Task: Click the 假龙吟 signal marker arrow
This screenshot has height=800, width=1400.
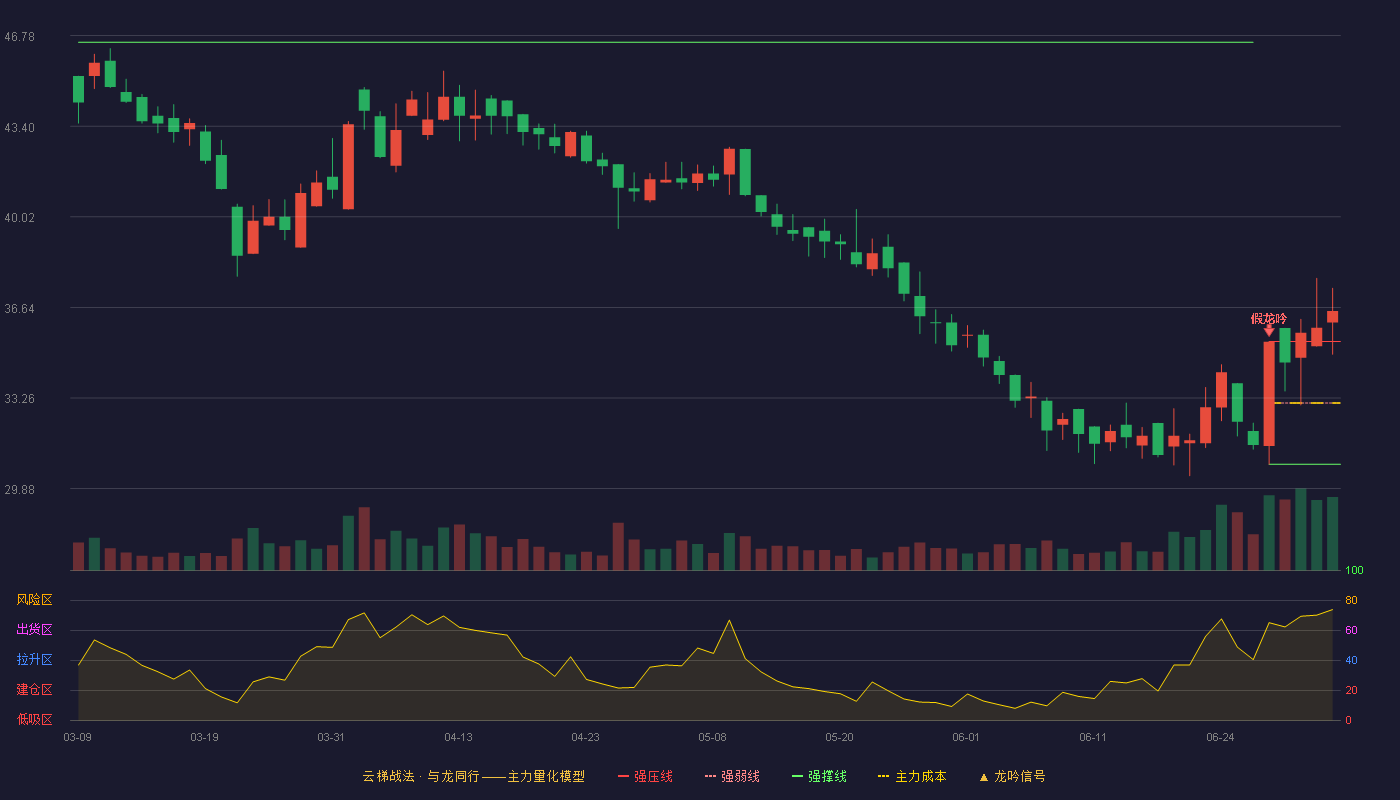Action: (x=1269, y=330)
